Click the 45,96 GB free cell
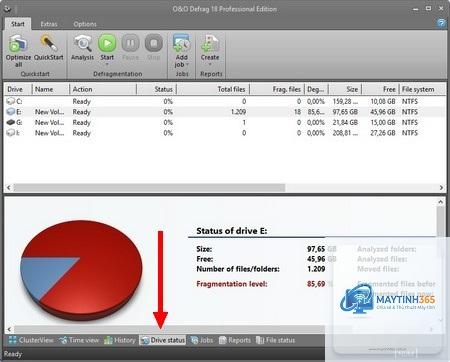450x362 pixels. [383, 112]
